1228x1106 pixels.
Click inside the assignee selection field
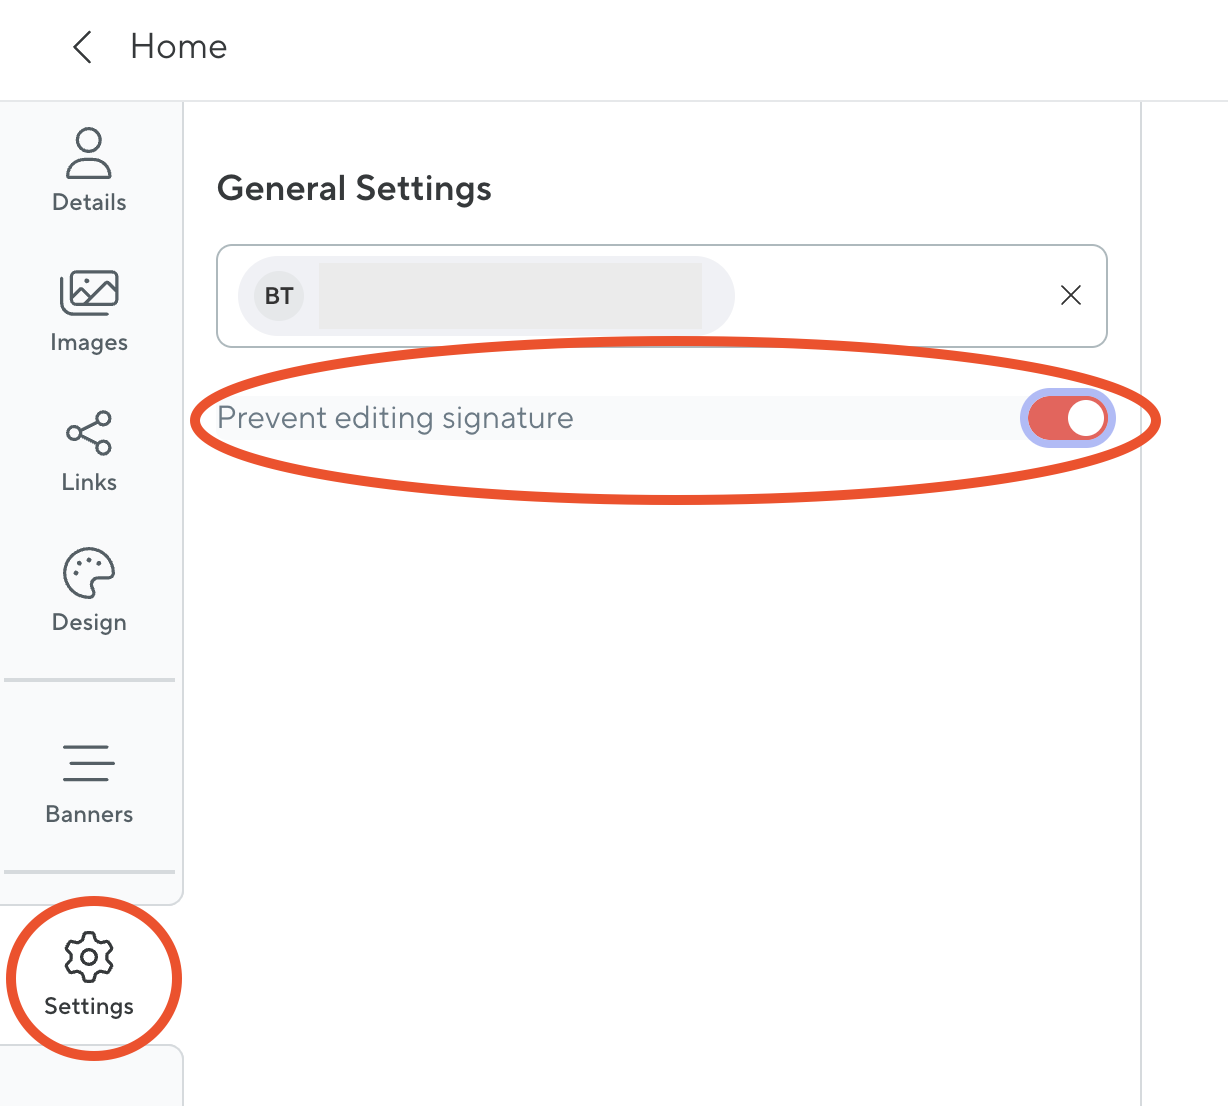pos(662,296)
